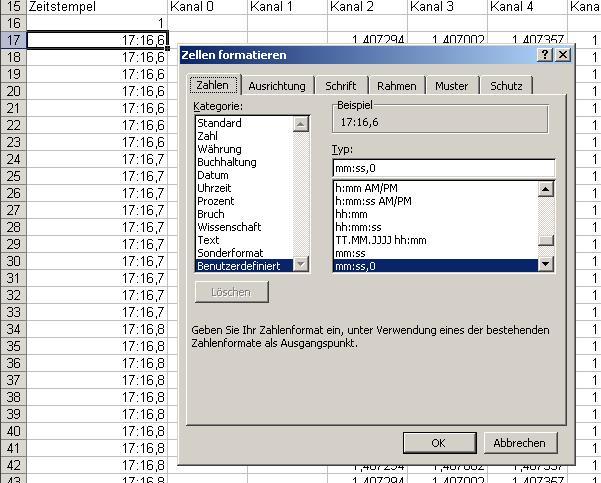Select the Kanal 1 header cell
Viewport: 601px width, 483px height.
(287, 7)
